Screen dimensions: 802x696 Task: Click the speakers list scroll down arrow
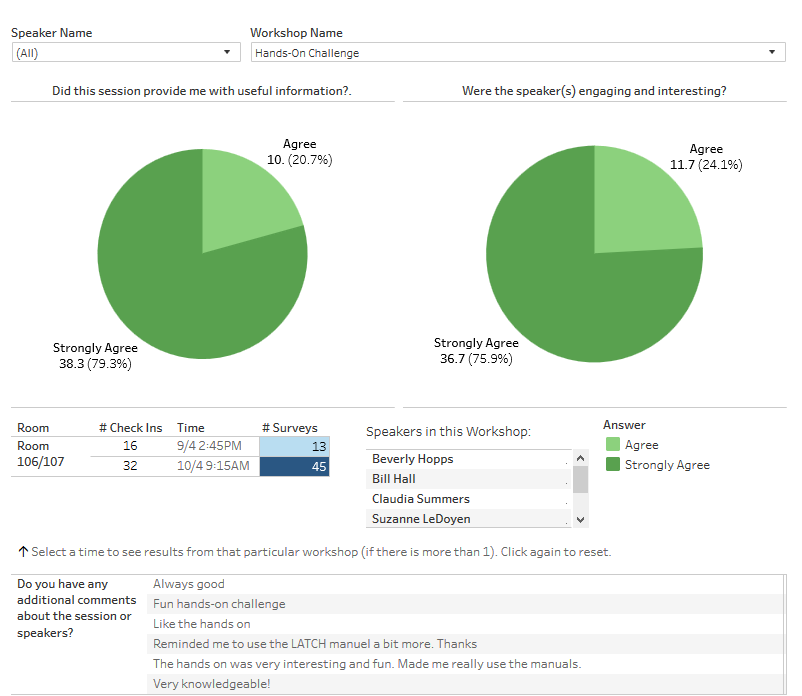(x=580, y=519)
